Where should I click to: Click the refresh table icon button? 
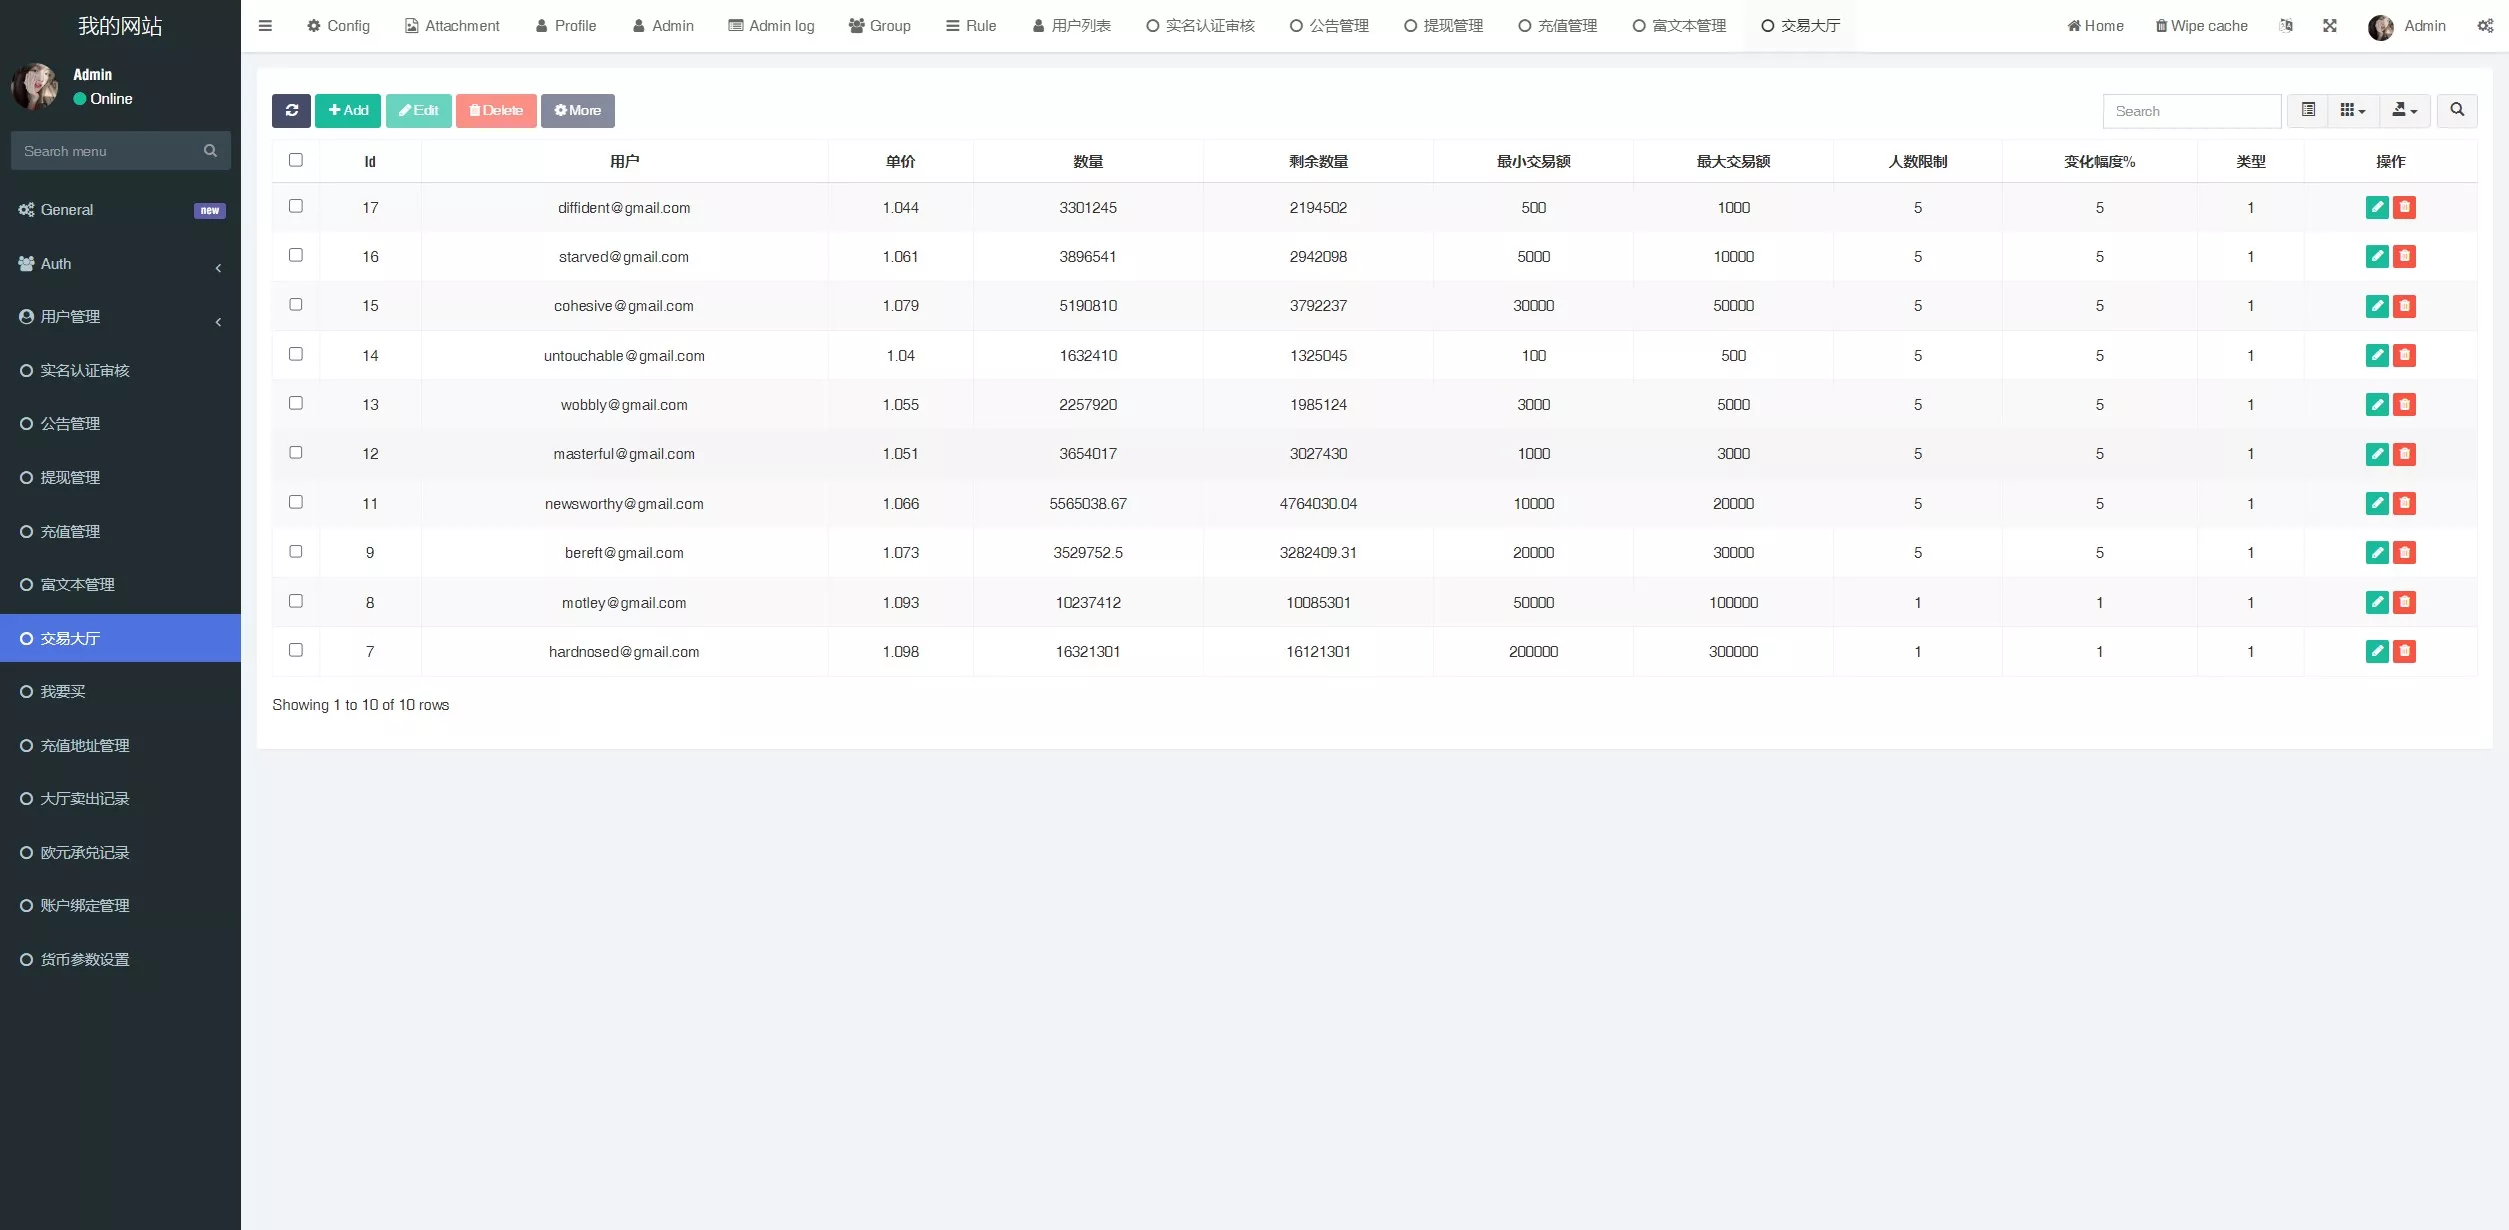click(291, 110)
